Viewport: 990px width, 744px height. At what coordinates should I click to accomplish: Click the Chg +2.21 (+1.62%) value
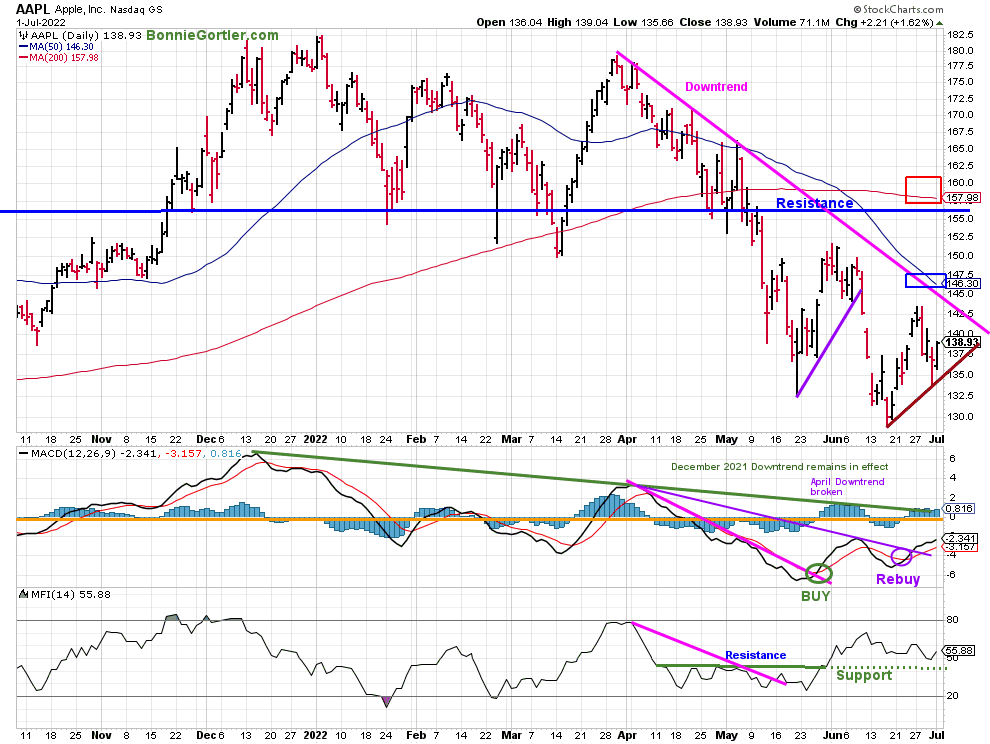click(x=884, y=22)
